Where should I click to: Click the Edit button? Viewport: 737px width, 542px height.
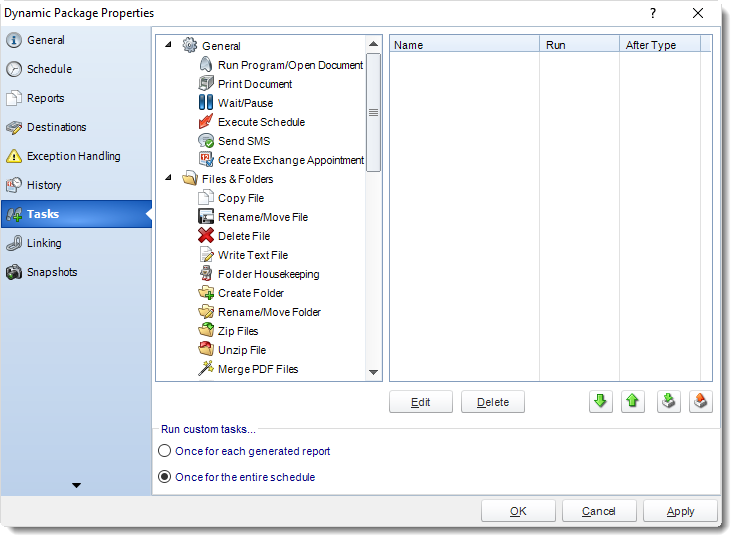(421, 402)
